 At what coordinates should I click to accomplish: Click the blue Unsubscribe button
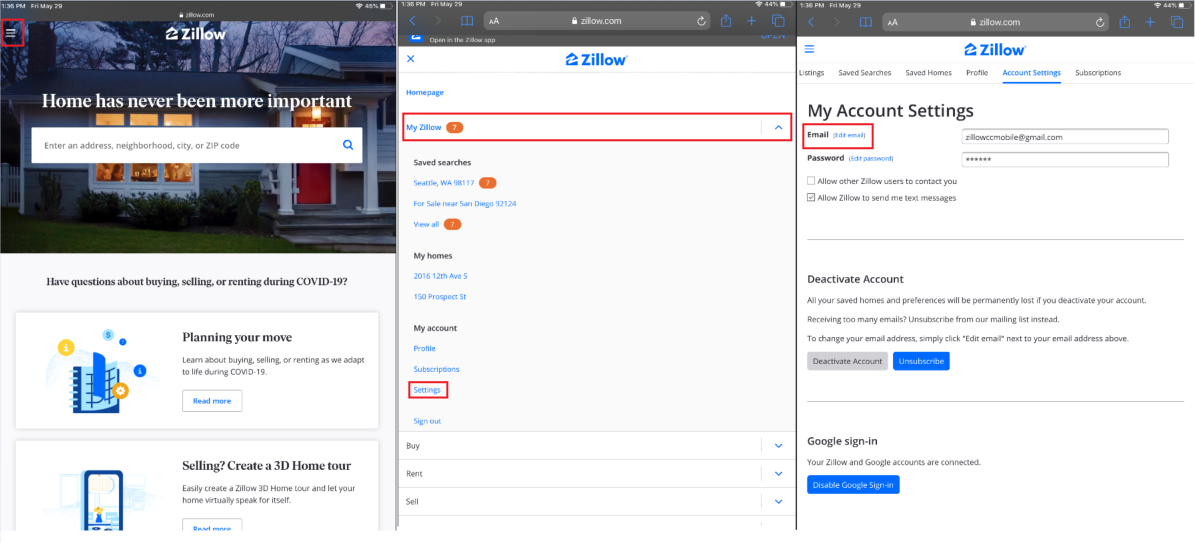tap(921, 361)
